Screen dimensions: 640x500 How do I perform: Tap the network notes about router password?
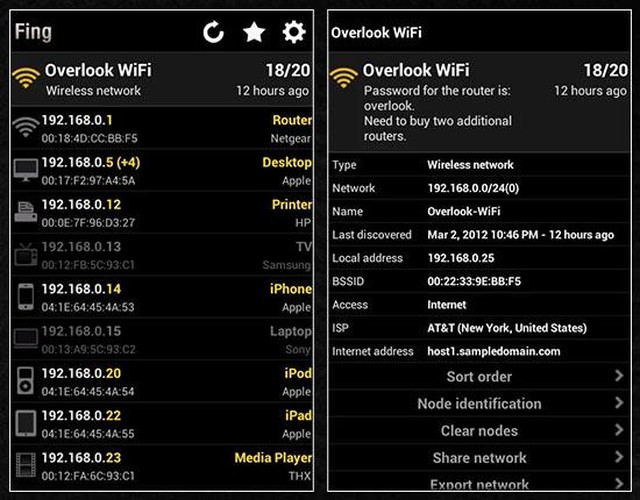[x=438, y=113]
